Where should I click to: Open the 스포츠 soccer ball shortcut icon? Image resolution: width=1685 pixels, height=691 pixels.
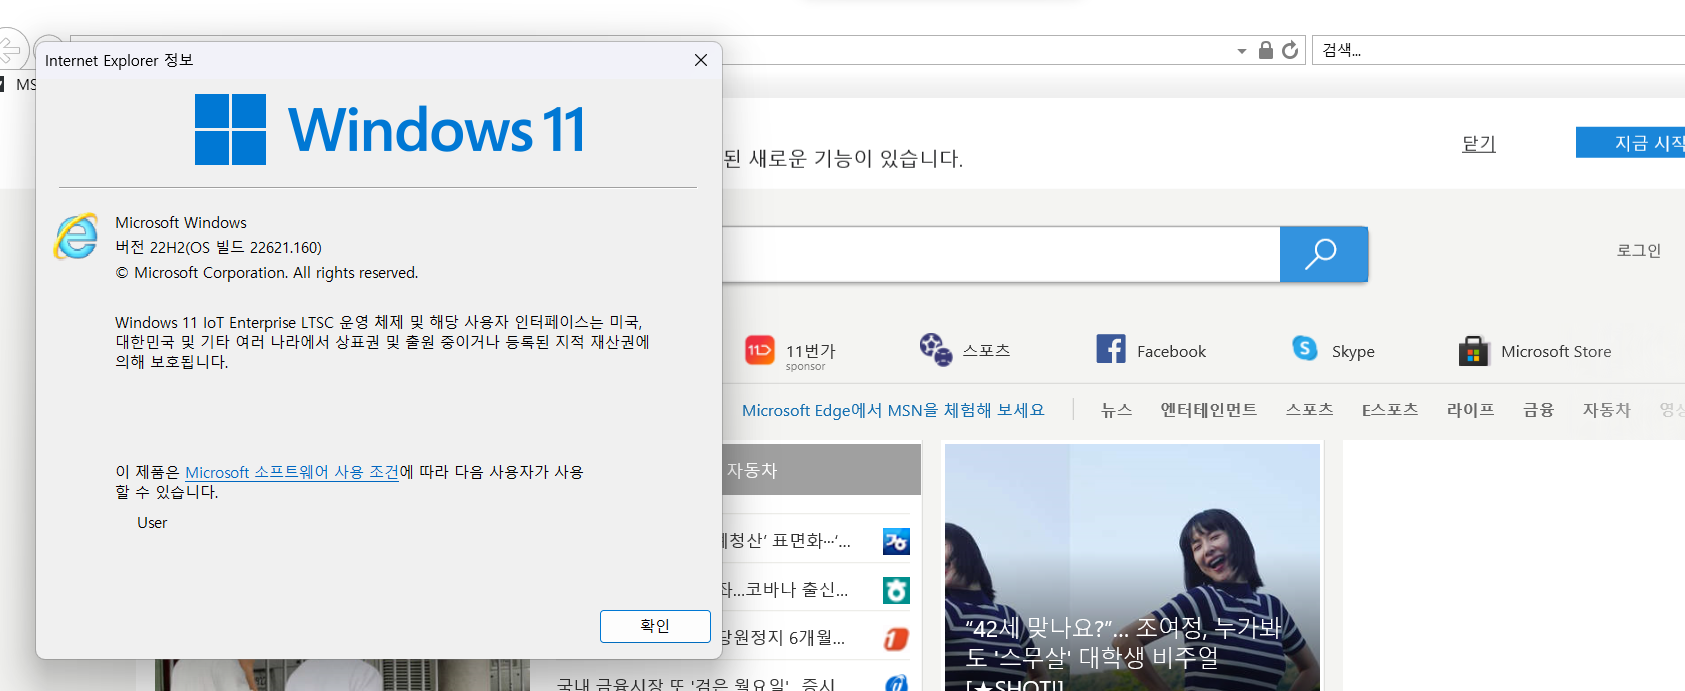(x=936, y=349)
